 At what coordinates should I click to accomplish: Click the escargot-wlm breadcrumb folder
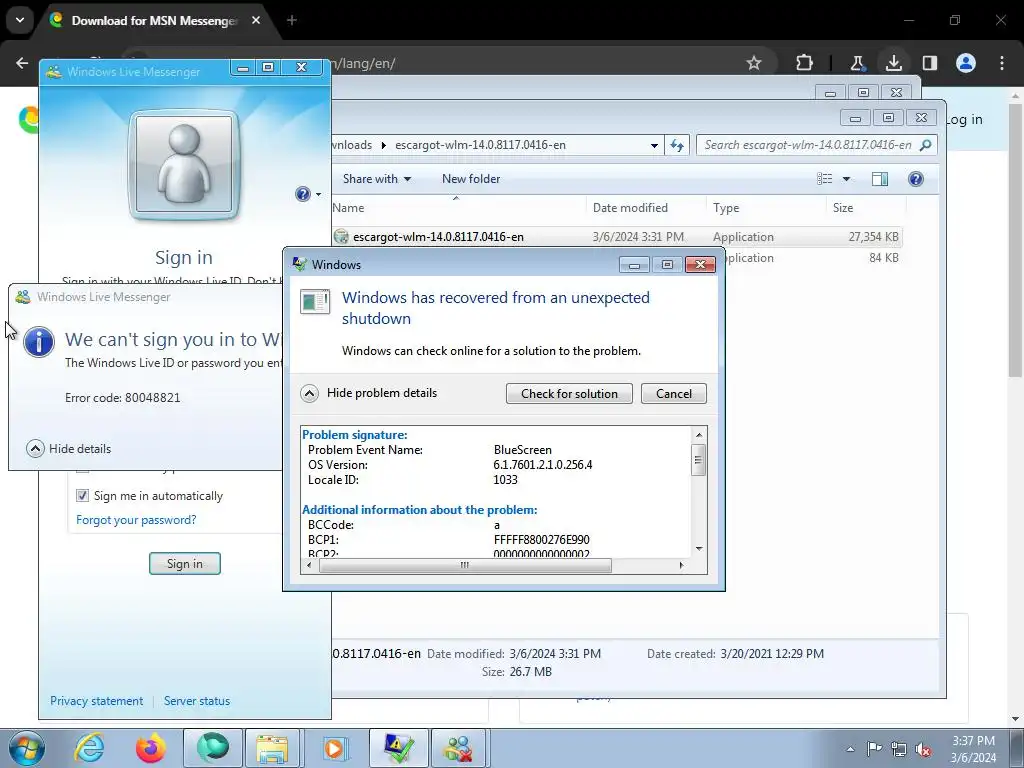click(481, 145)
